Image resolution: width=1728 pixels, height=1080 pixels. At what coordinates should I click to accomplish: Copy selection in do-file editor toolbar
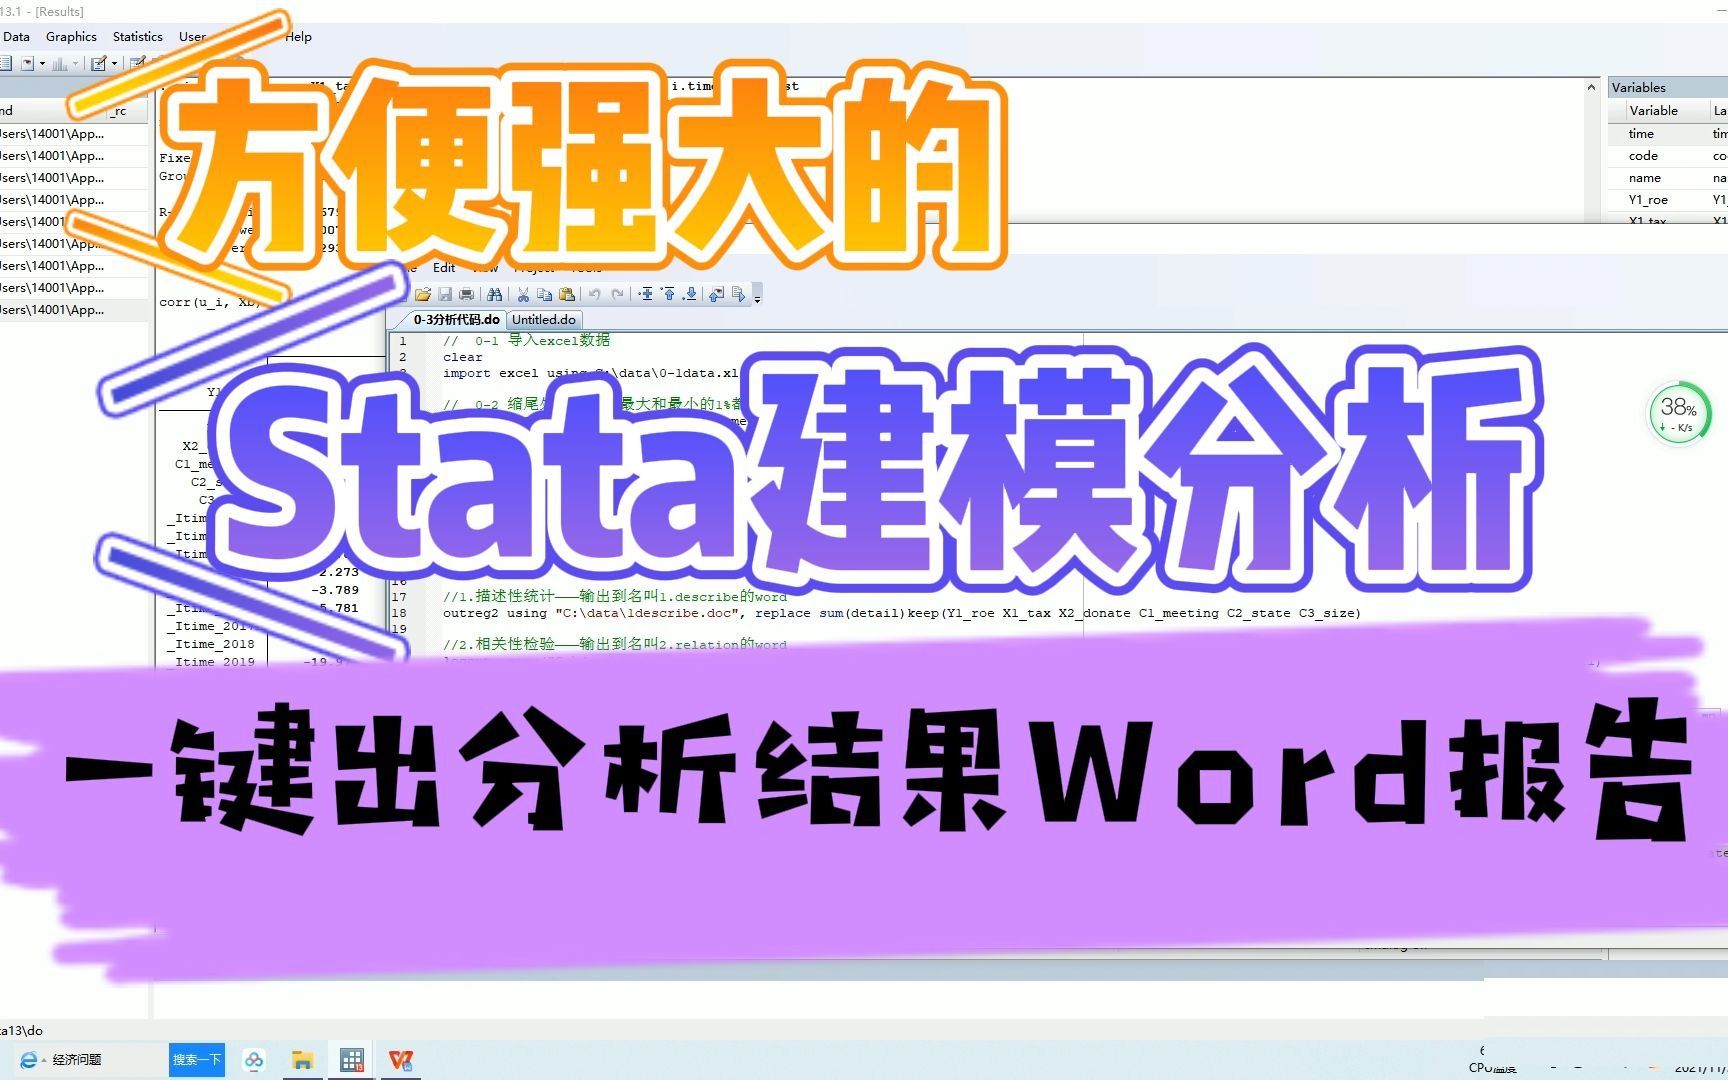(544, 294)
